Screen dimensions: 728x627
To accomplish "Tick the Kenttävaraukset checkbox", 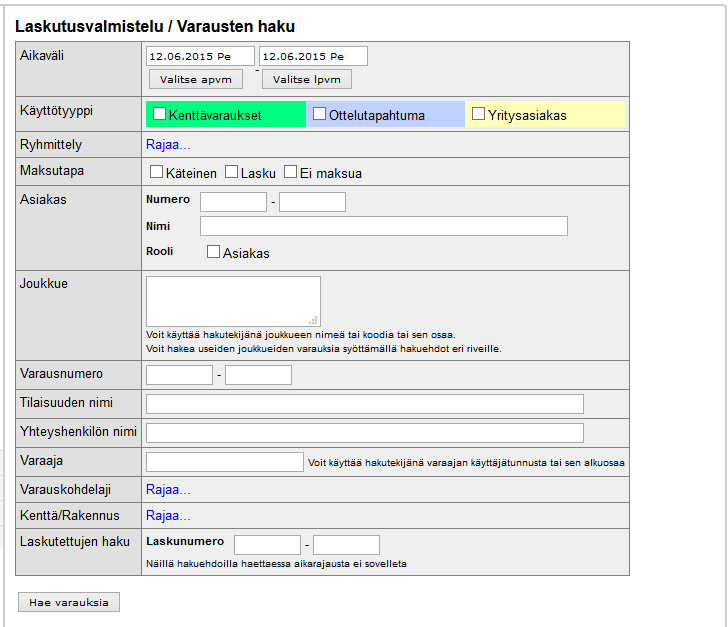I will pyautogui.click(x=159, y=114).
